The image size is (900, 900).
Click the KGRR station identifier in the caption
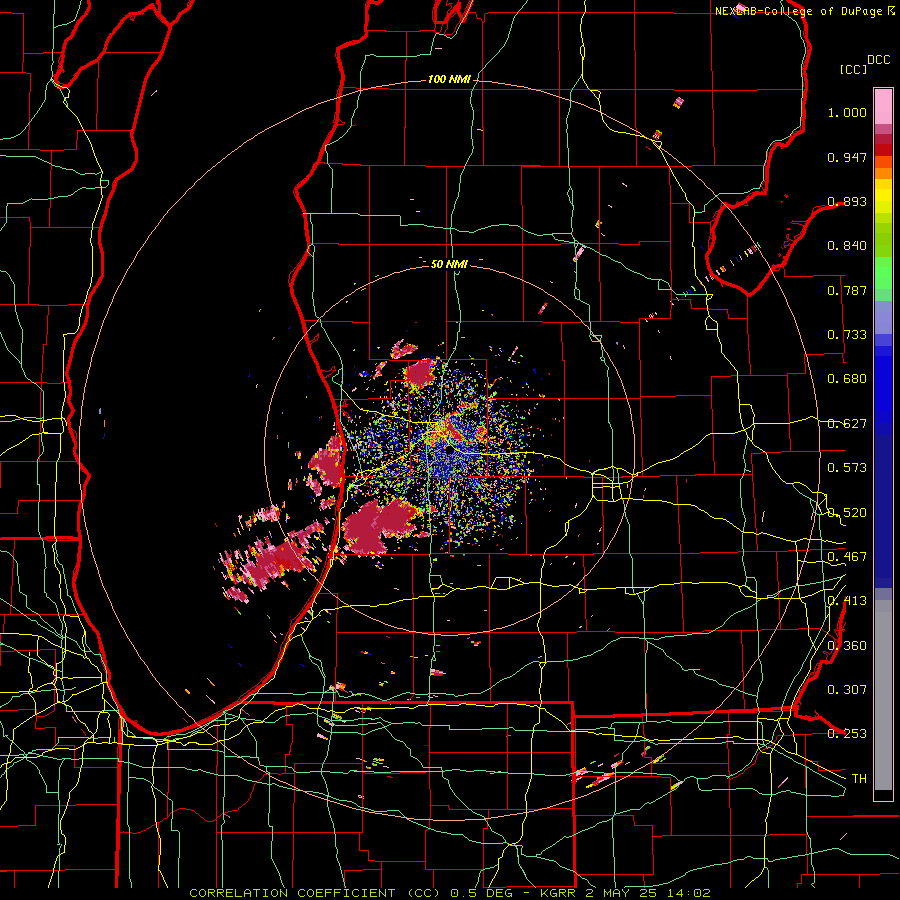[560, 893]
